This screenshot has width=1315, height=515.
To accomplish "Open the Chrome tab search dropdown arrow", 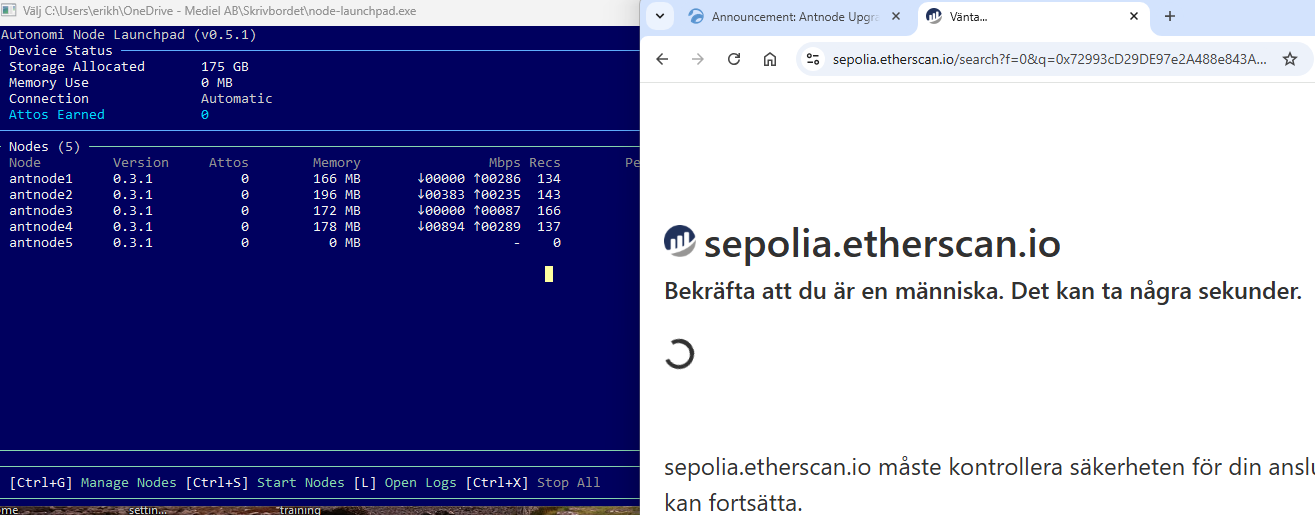I will 660,16.
